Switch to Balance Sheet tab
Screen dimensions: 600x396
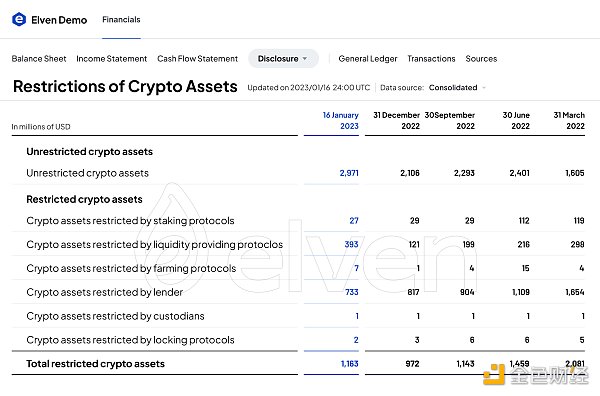click(x=39, y=59)
